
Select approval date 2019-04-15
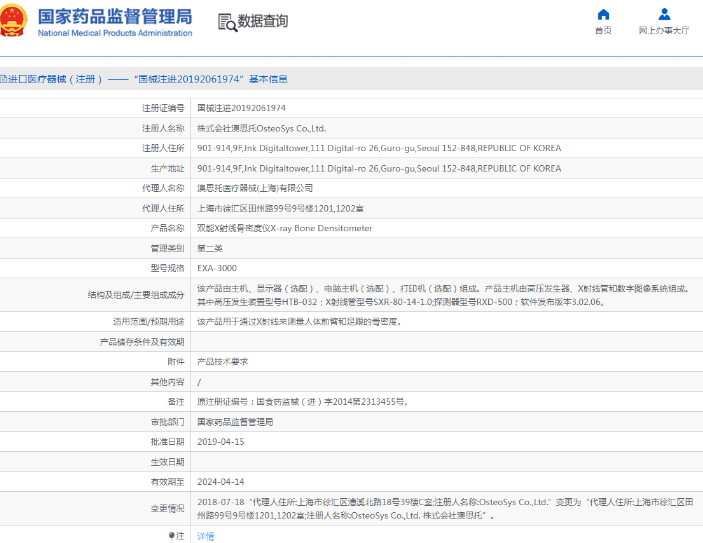coord(221,442)
